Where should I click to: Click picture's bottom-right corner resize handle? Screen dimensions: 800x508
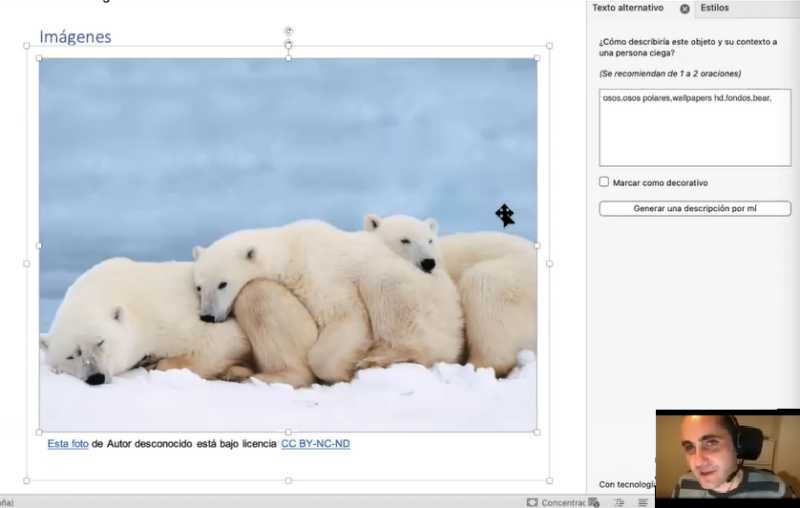(x=537, y=432)
